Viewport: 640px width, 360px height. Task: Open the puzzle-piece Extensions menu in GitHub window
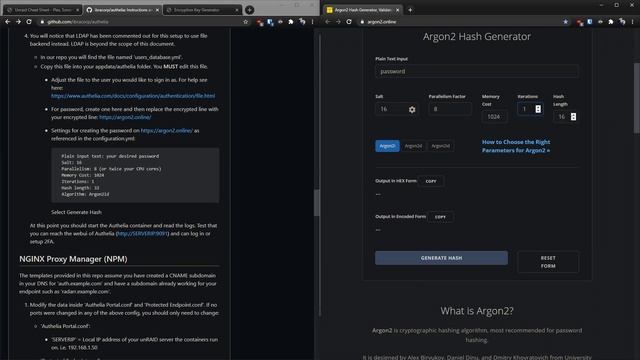coord(291,22)
